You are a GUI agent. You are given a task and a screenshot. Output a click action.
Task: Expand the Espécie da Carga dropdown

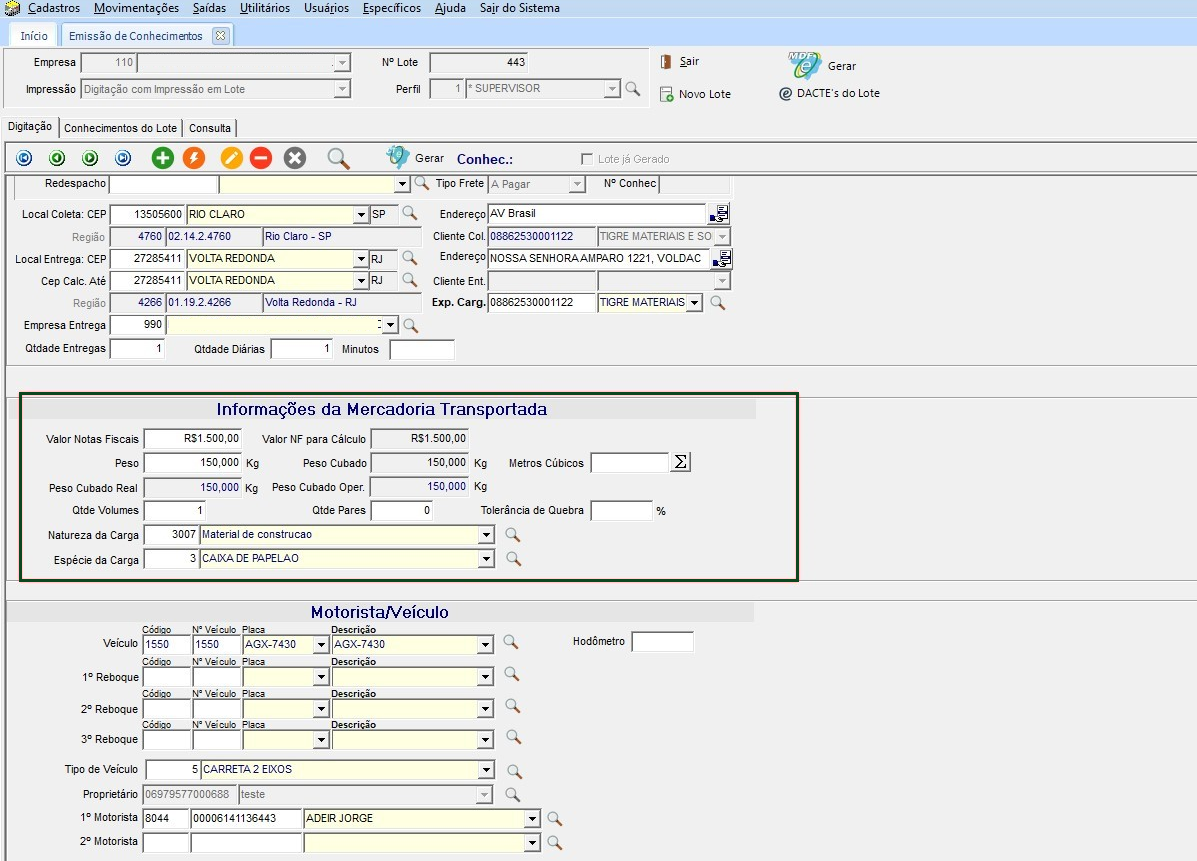[x=486, y=559]
